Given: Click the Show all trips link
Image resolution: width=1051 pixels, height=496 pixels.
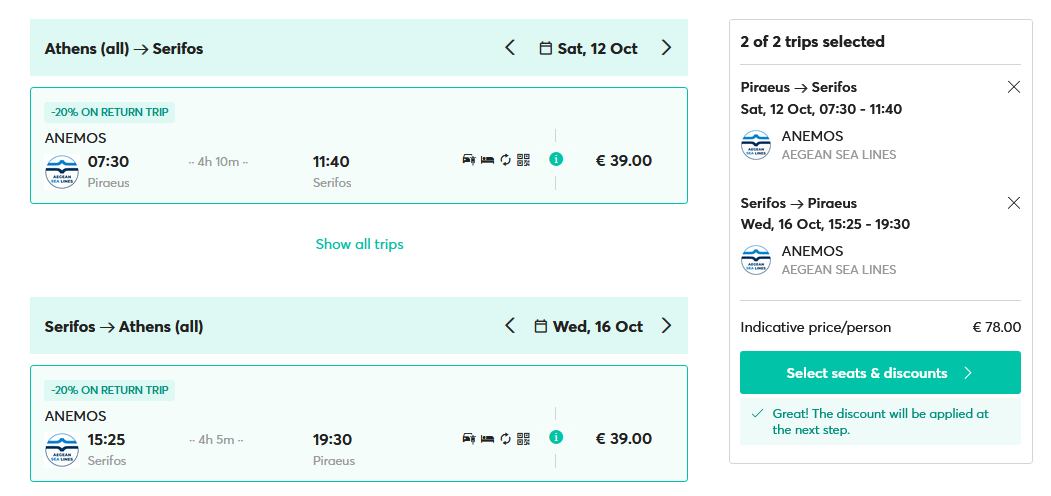Looking at the screenshot, I should (359, 244).
